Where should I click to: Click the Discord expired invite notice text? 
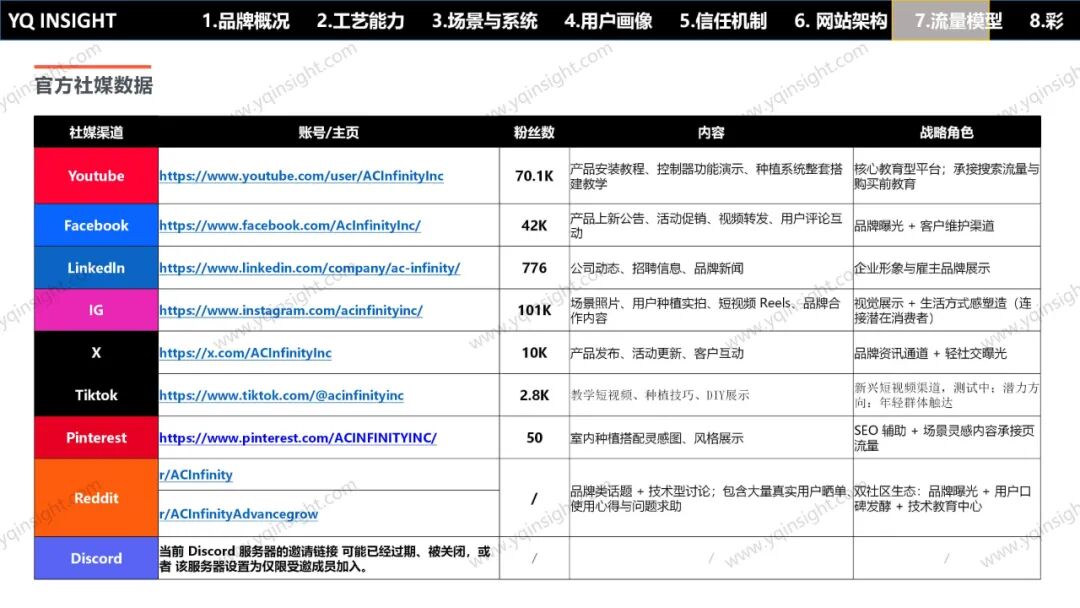tap(324, 559)
